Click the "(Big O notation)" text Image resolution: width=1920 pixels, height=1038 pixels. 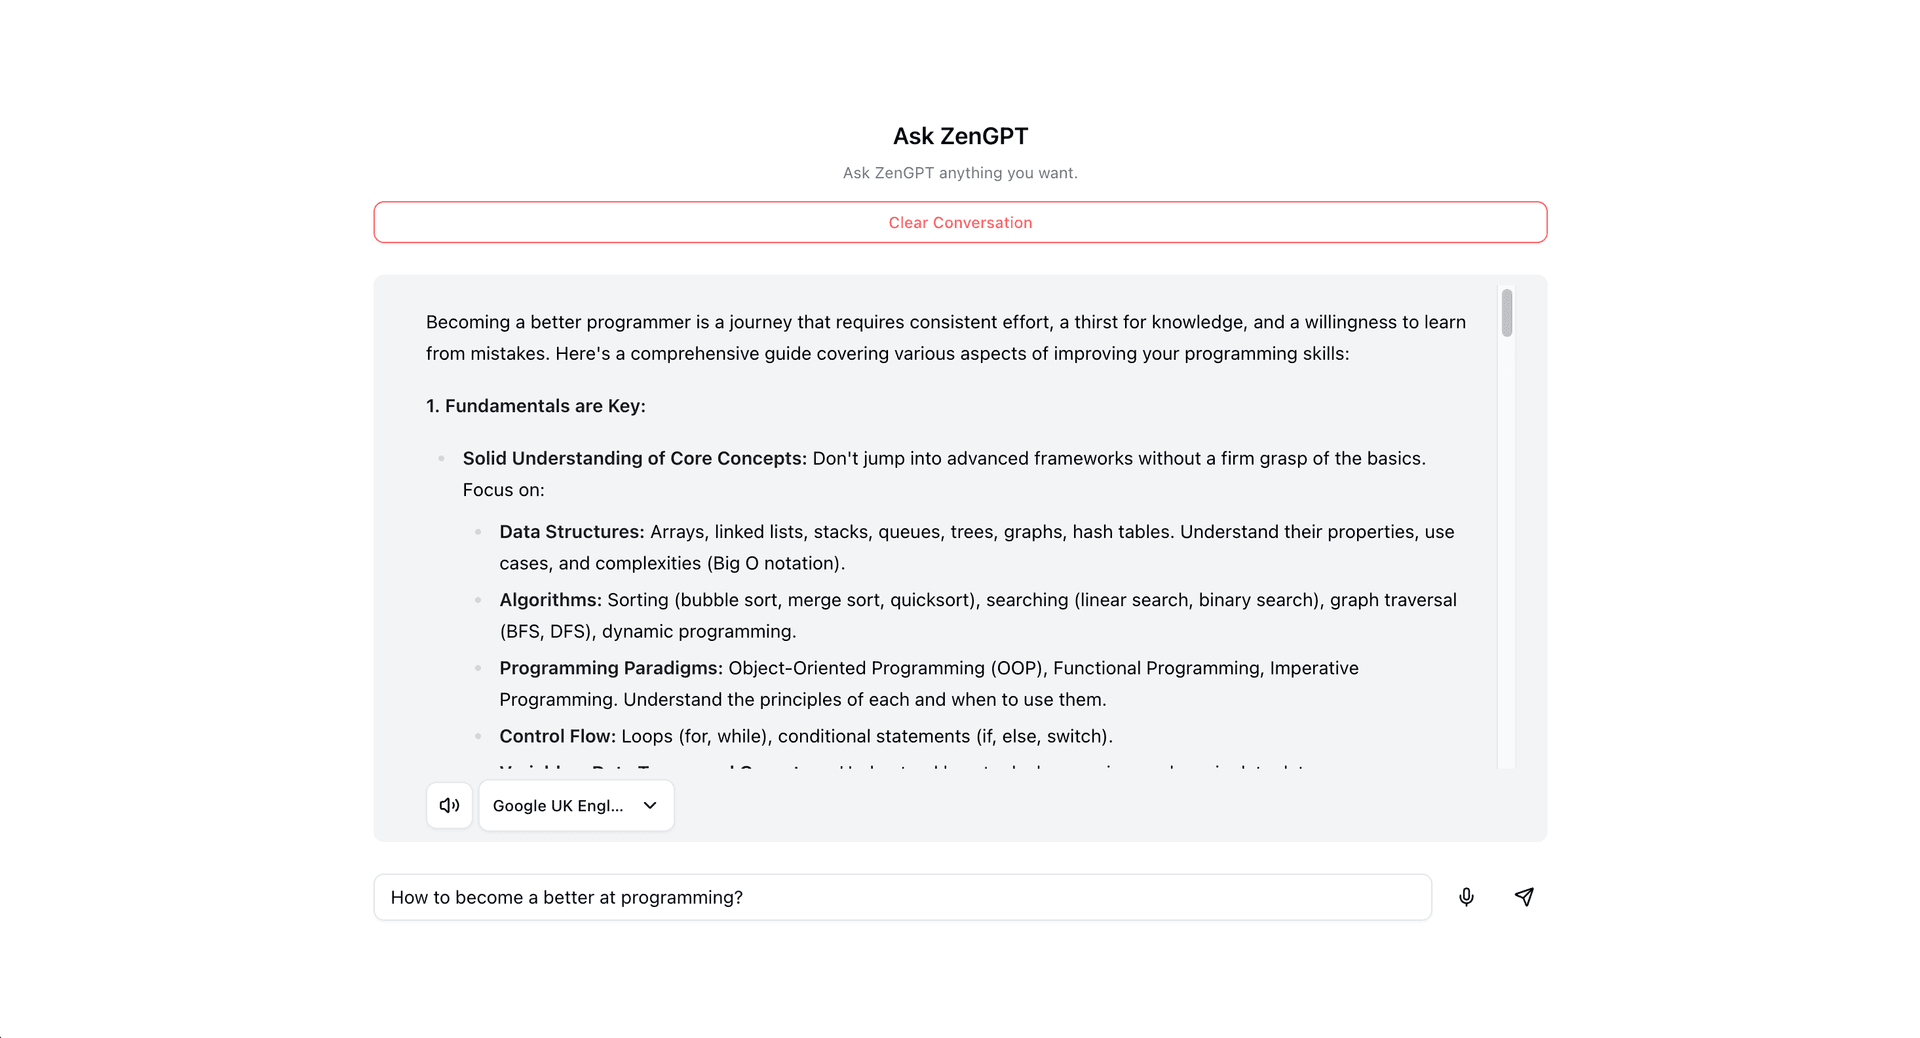[776, 563]
